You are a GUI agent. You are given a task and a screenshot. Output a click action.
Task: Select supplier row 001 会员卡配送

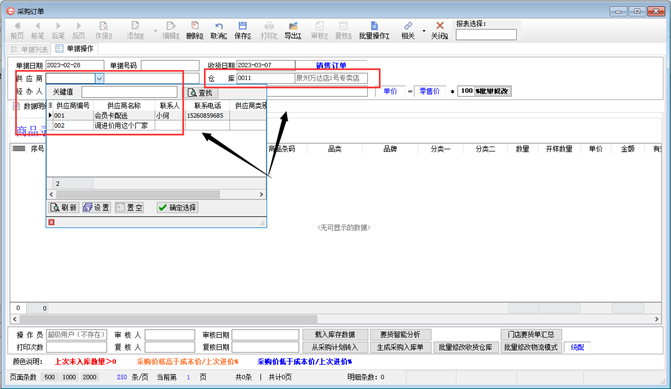point(156,116)
